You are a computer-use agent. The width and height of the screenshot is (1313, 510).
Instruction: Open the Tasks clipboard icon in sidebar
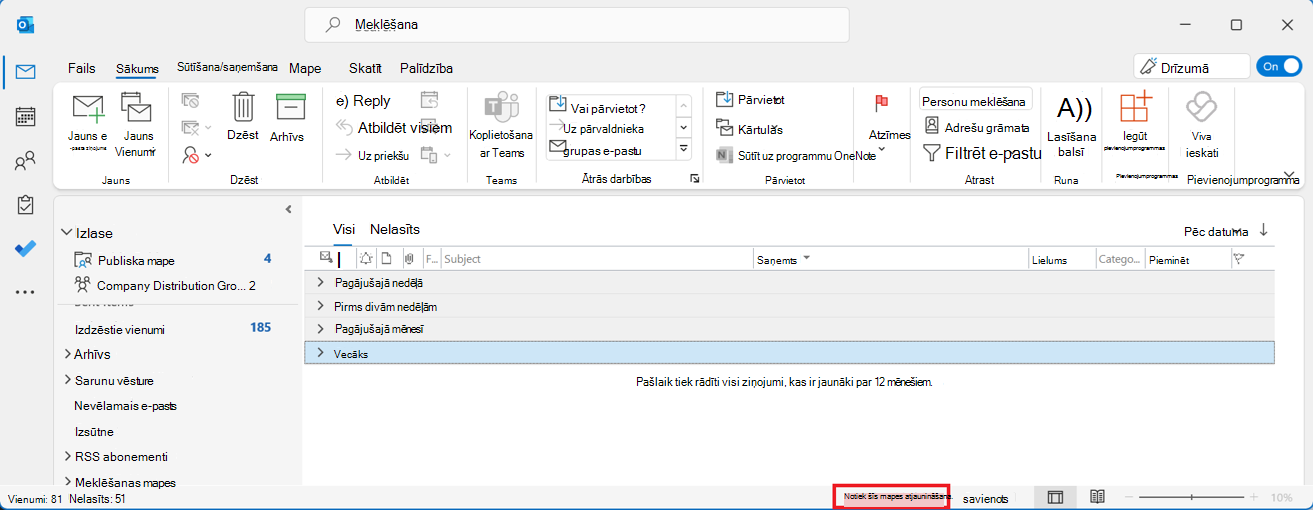point(26,205)
